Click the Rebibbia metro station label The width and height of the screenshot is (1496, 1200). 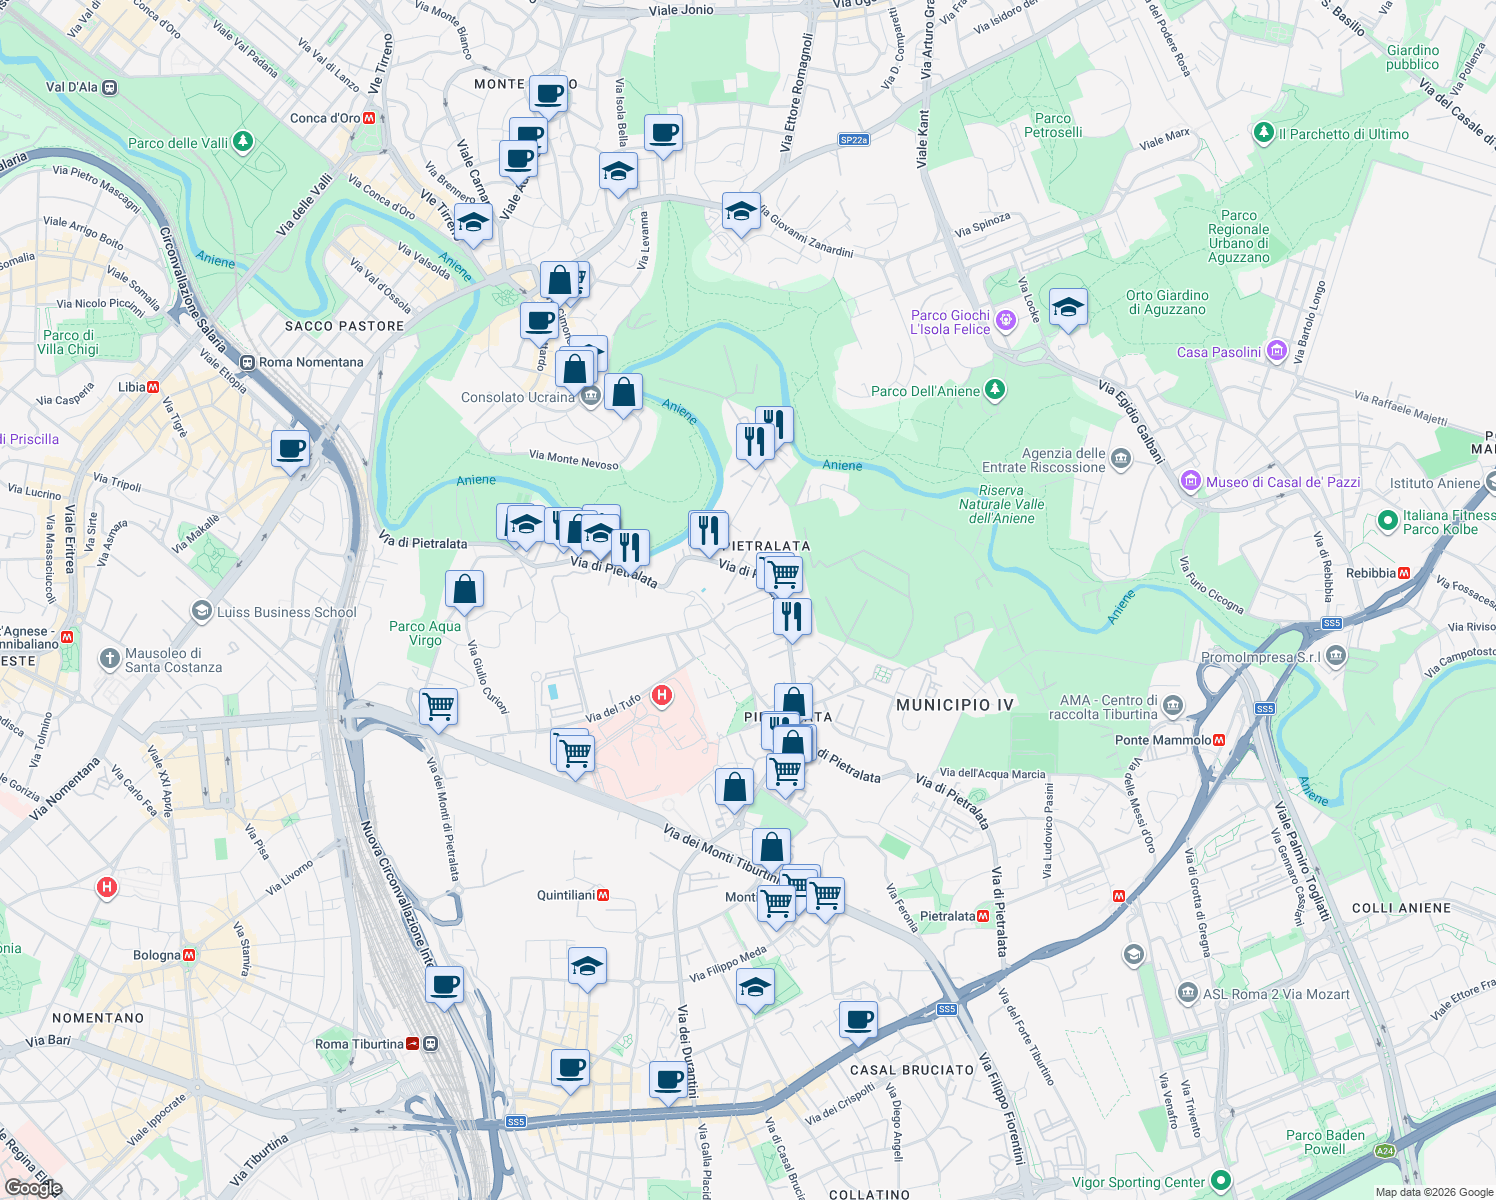pyautogui.click(x=1371, y=573)
